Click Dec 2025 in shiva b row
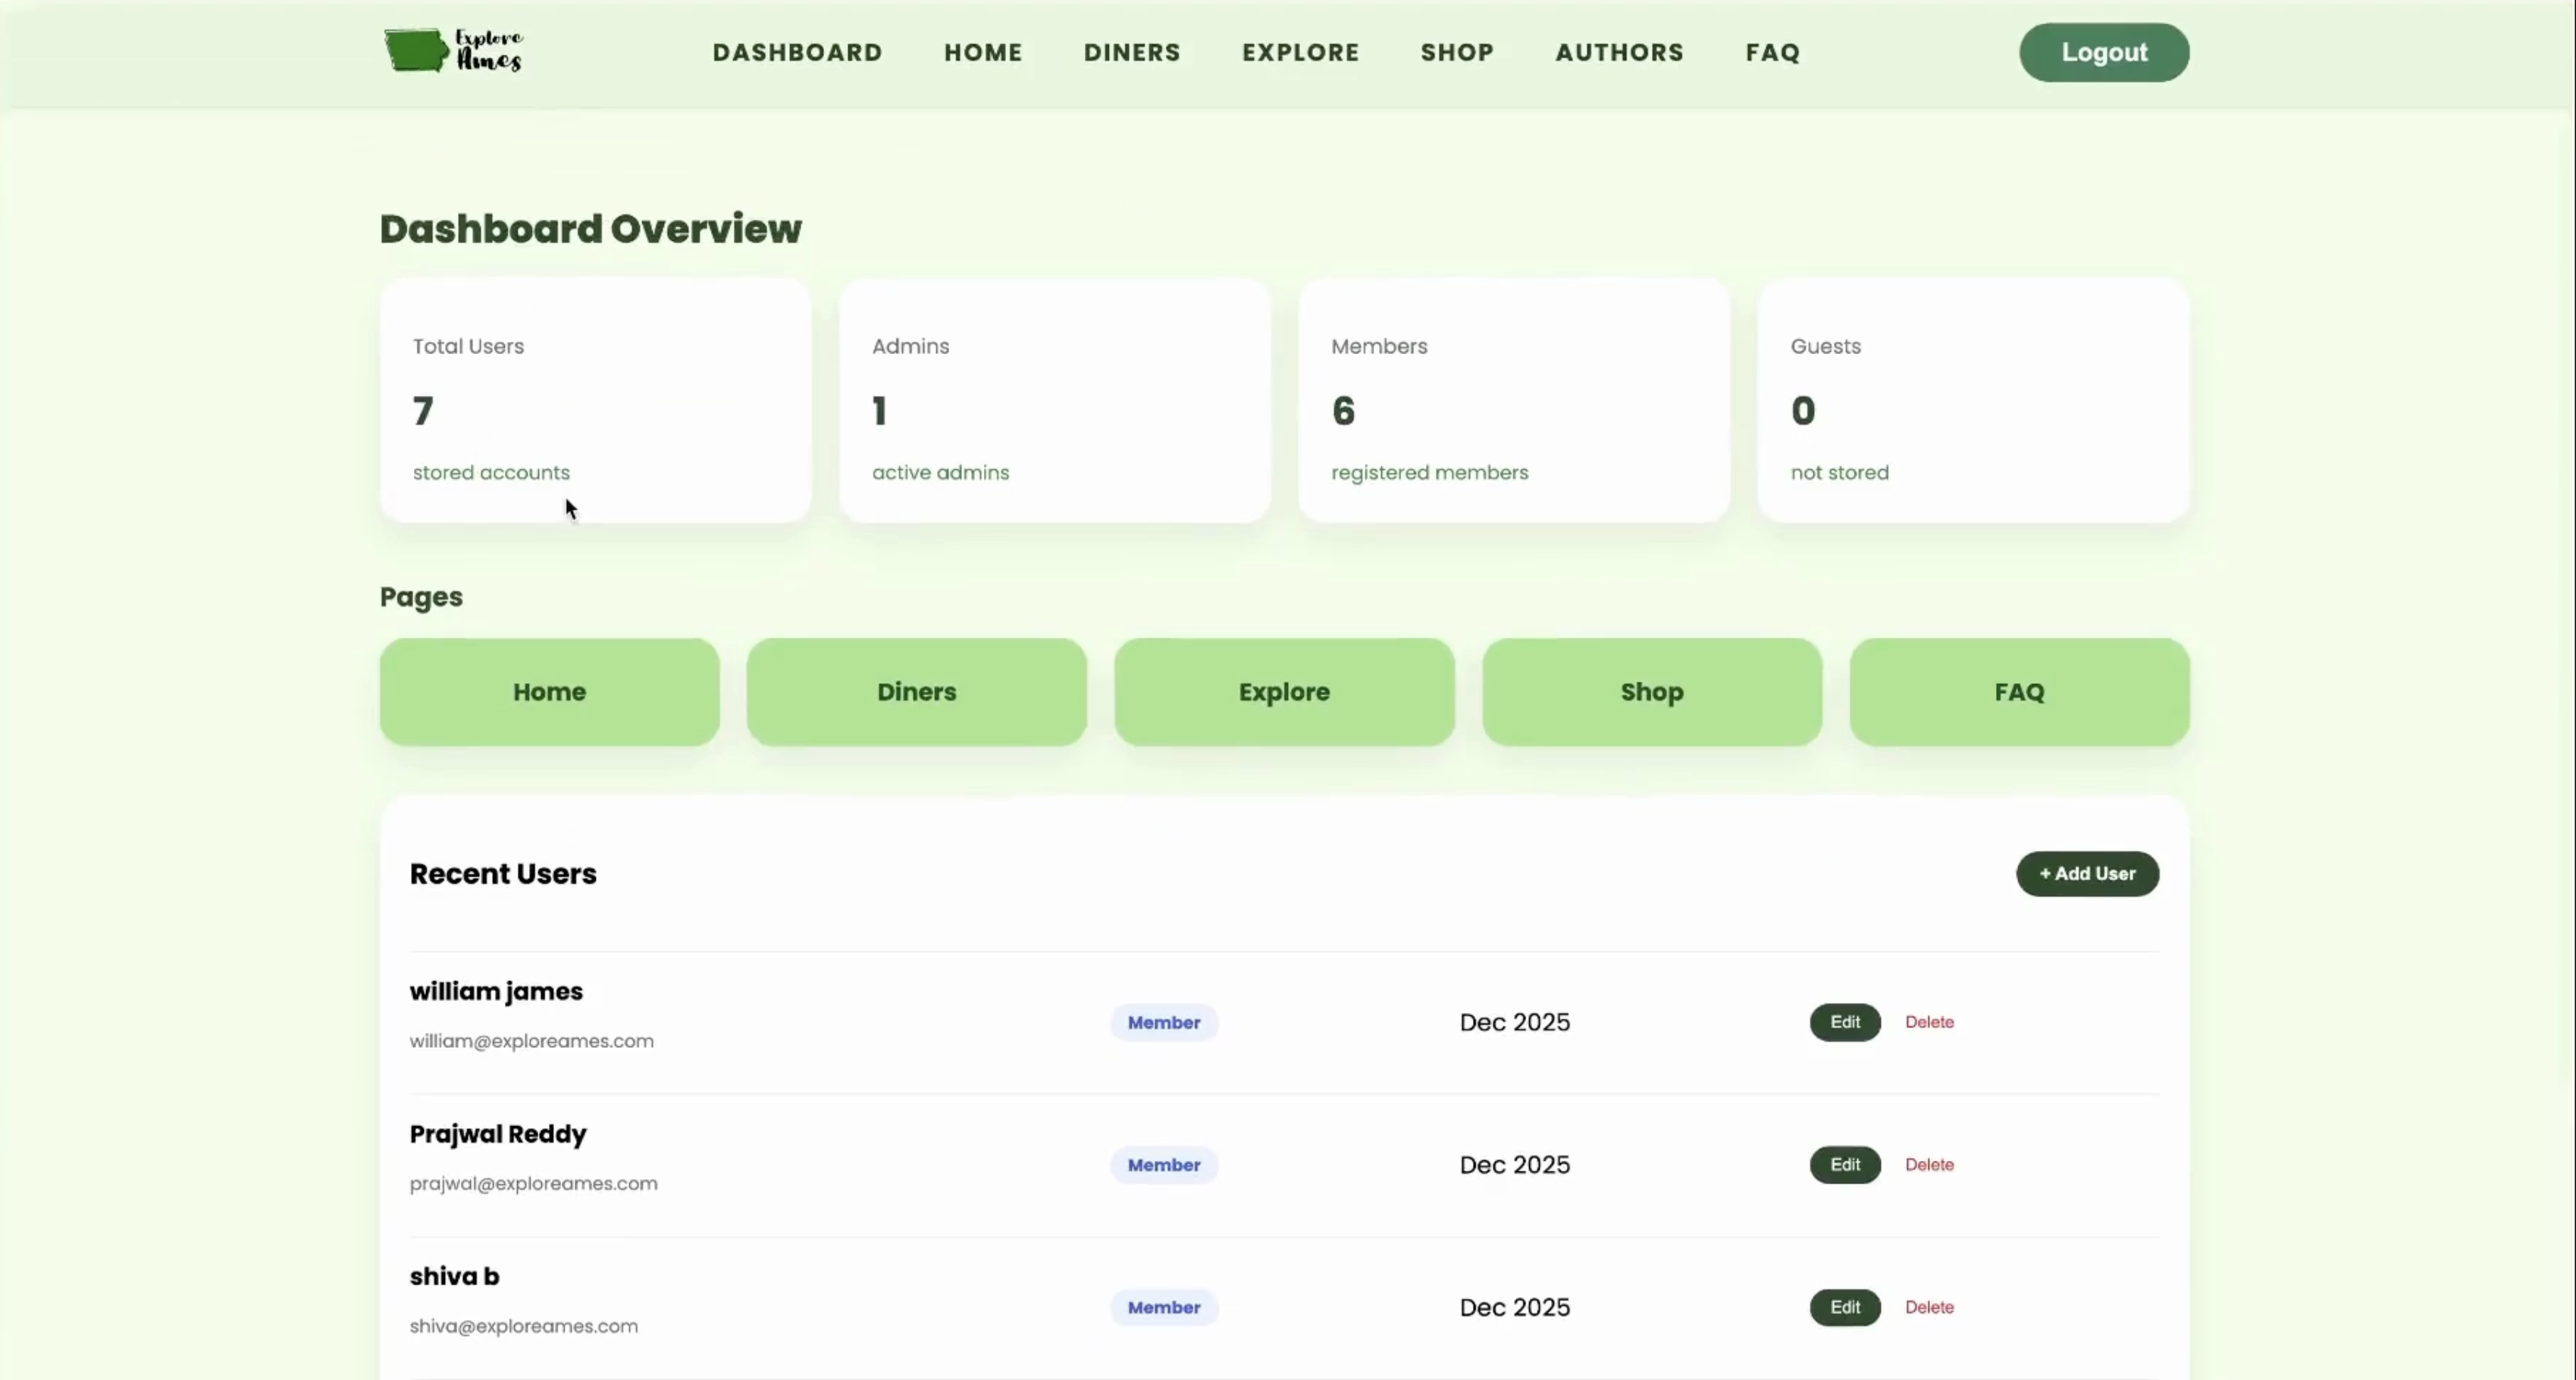The image size is (2576, 1380). pyautogui.click(x=1514, y=1307)
